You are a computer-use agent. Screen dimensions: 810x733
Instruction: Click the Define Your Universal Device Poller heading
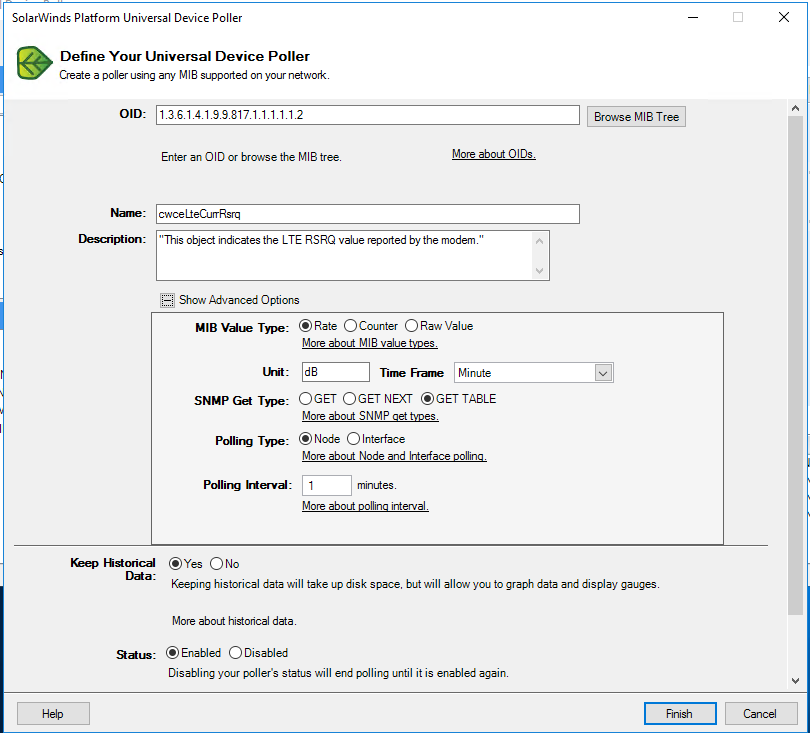coord(185,56)
